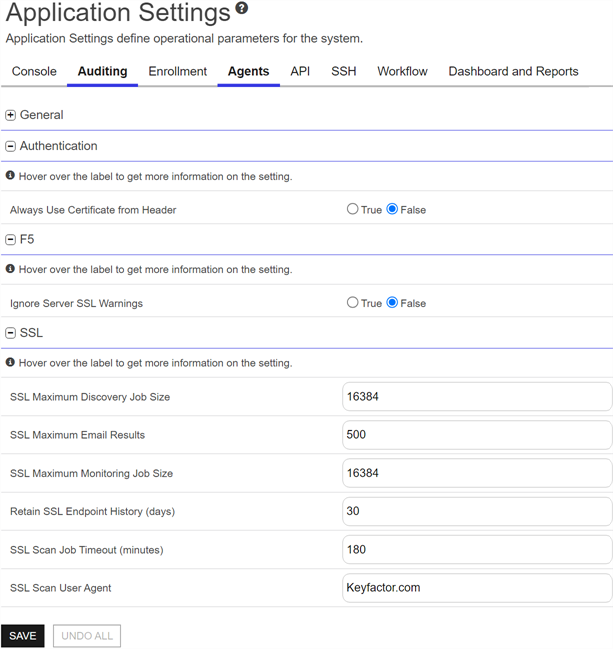Select False for Ignore Server SSL Warnings
The height and width of the screenshot is (649, 613).
pyautogui.click(x=392, y=303)
